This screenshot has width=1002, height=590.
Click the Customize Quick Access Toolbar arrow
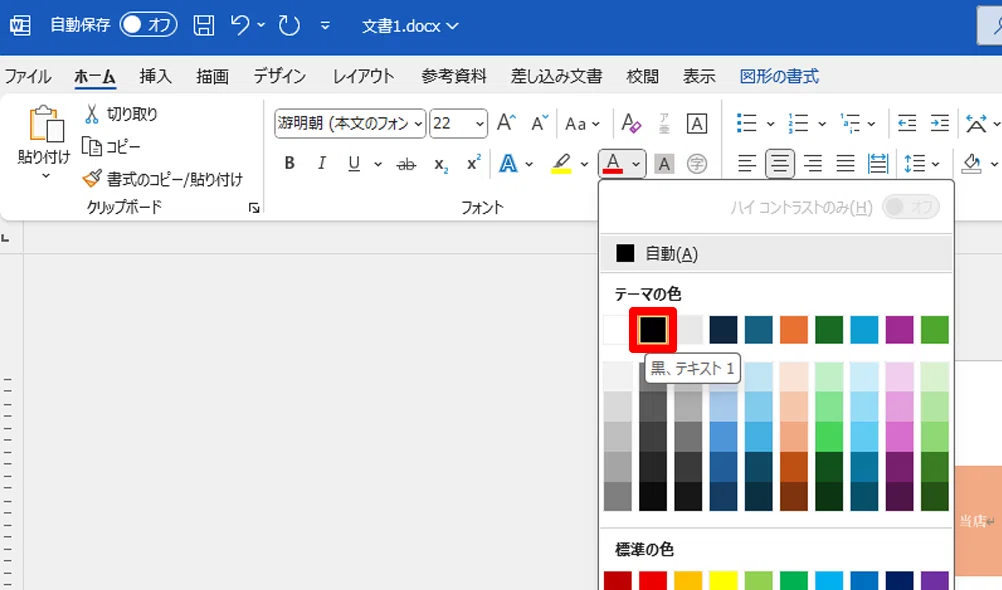[325, 26]
